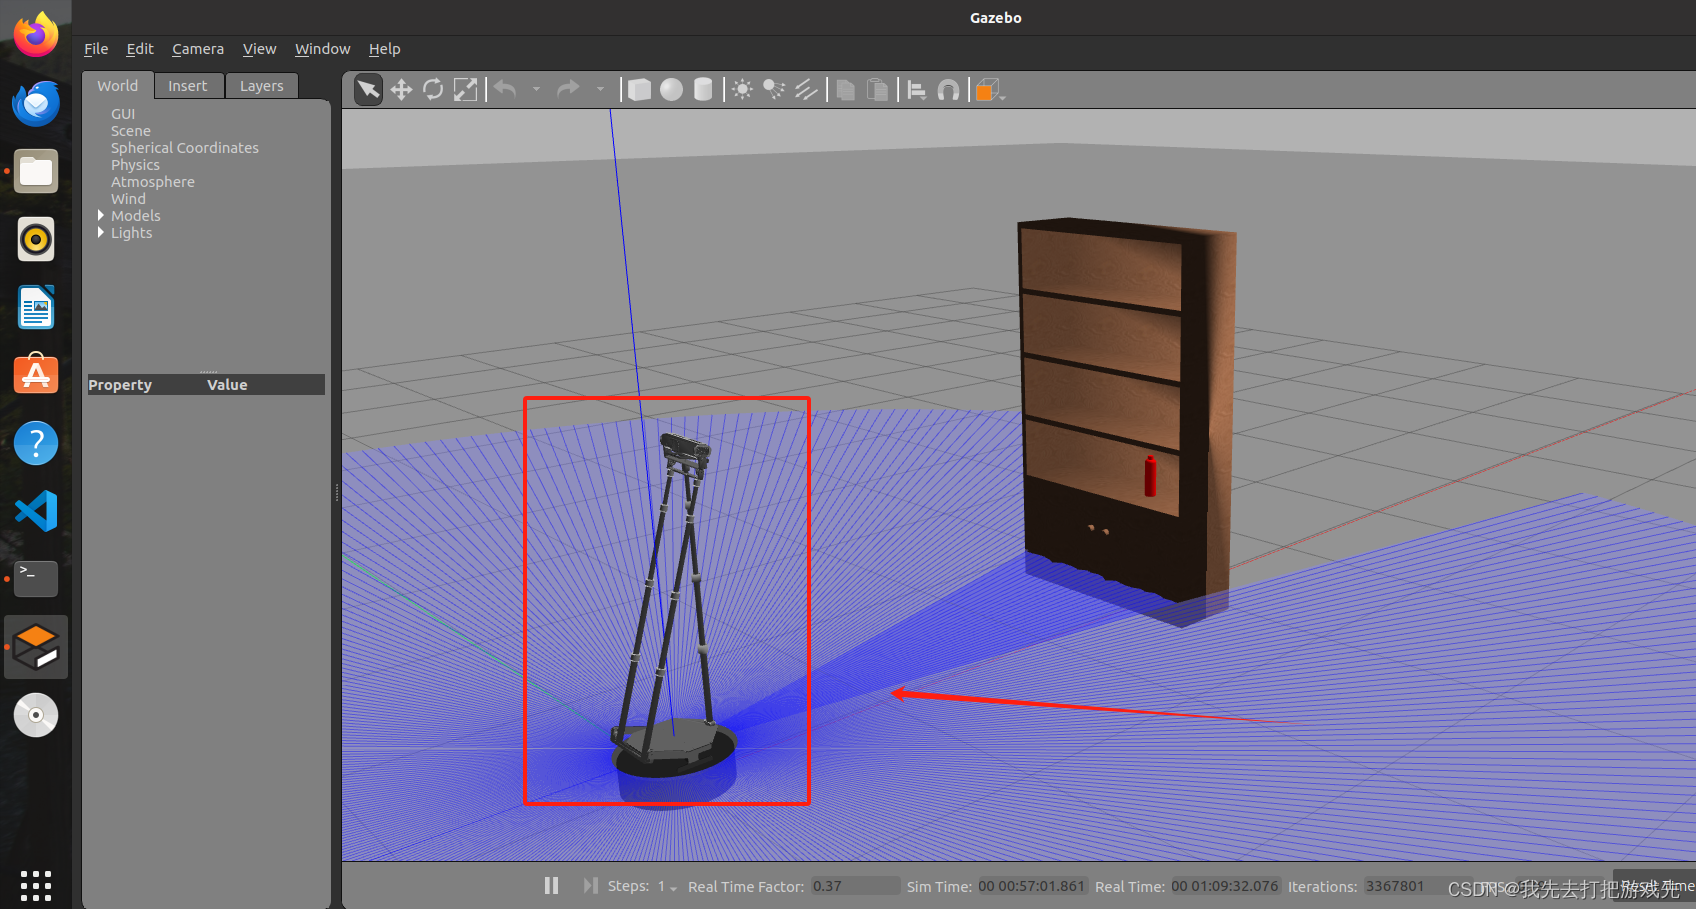Select the arrow selection mode tool

[x=369, y=90]
